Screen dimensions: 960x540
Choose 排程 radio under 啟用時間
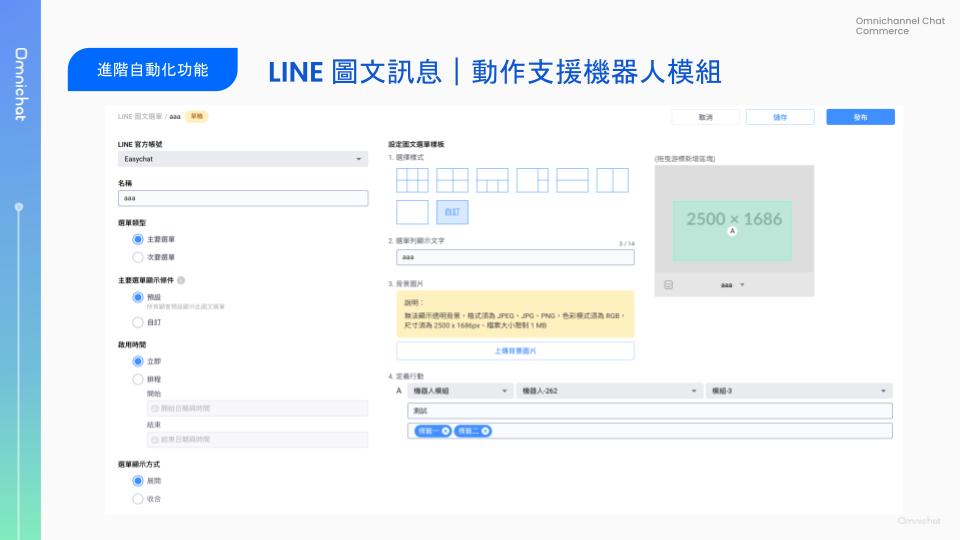point(138,379)
